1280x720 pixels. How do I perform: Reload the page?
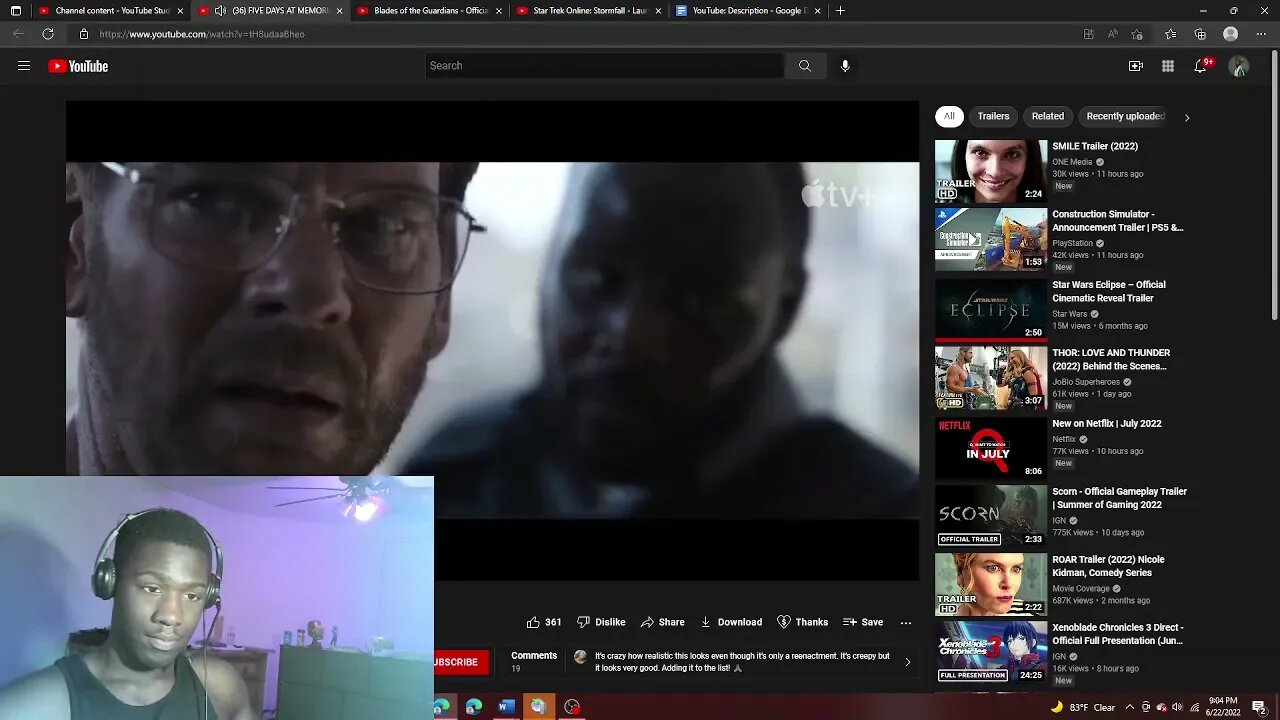click(48, 34)
